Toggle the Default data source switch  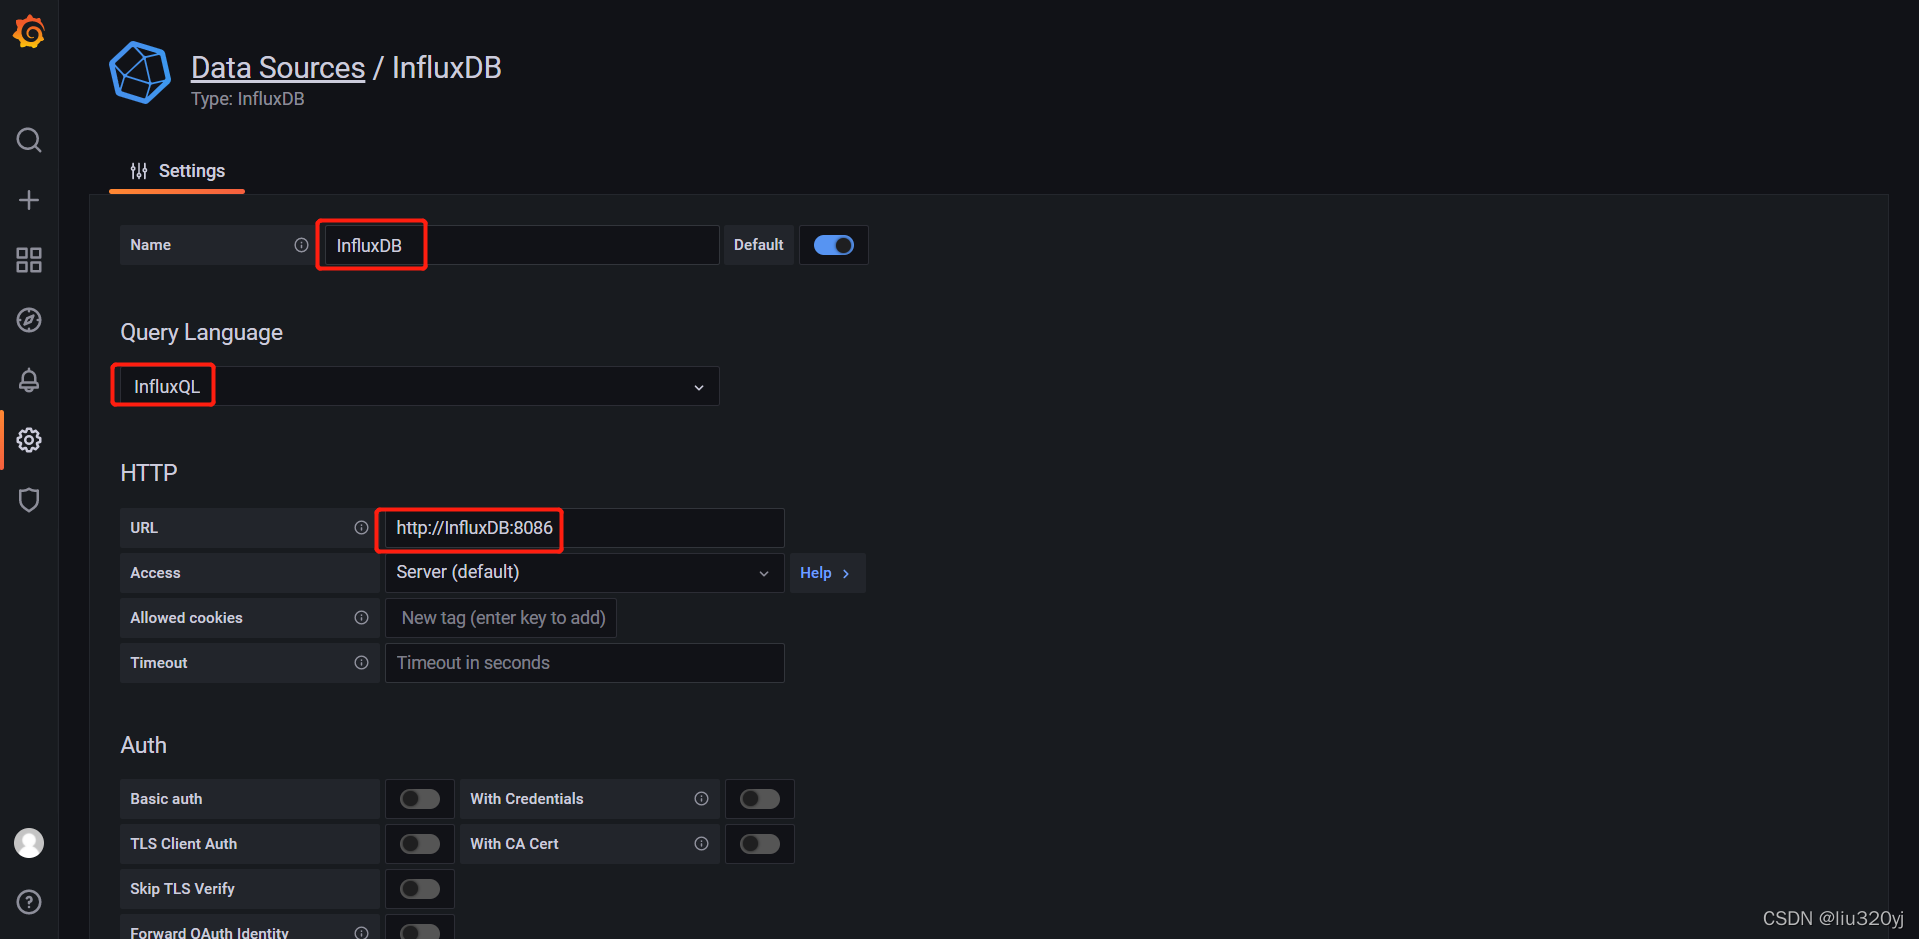(834, 245)
